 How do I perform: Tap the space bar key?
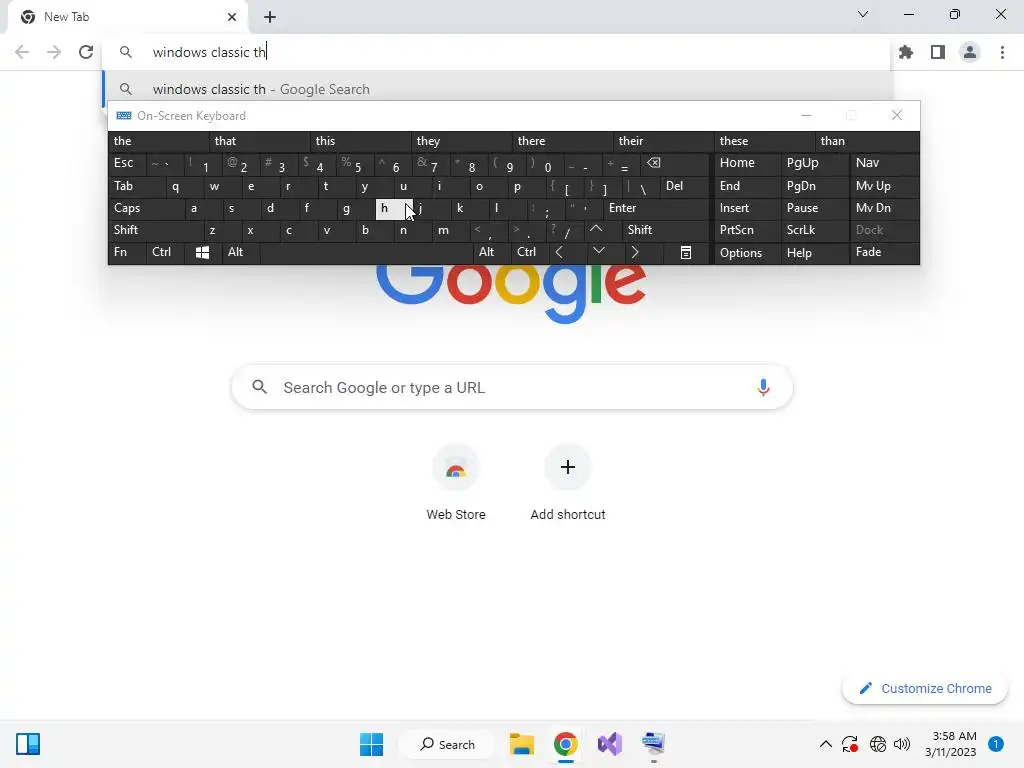coord(366,253)
